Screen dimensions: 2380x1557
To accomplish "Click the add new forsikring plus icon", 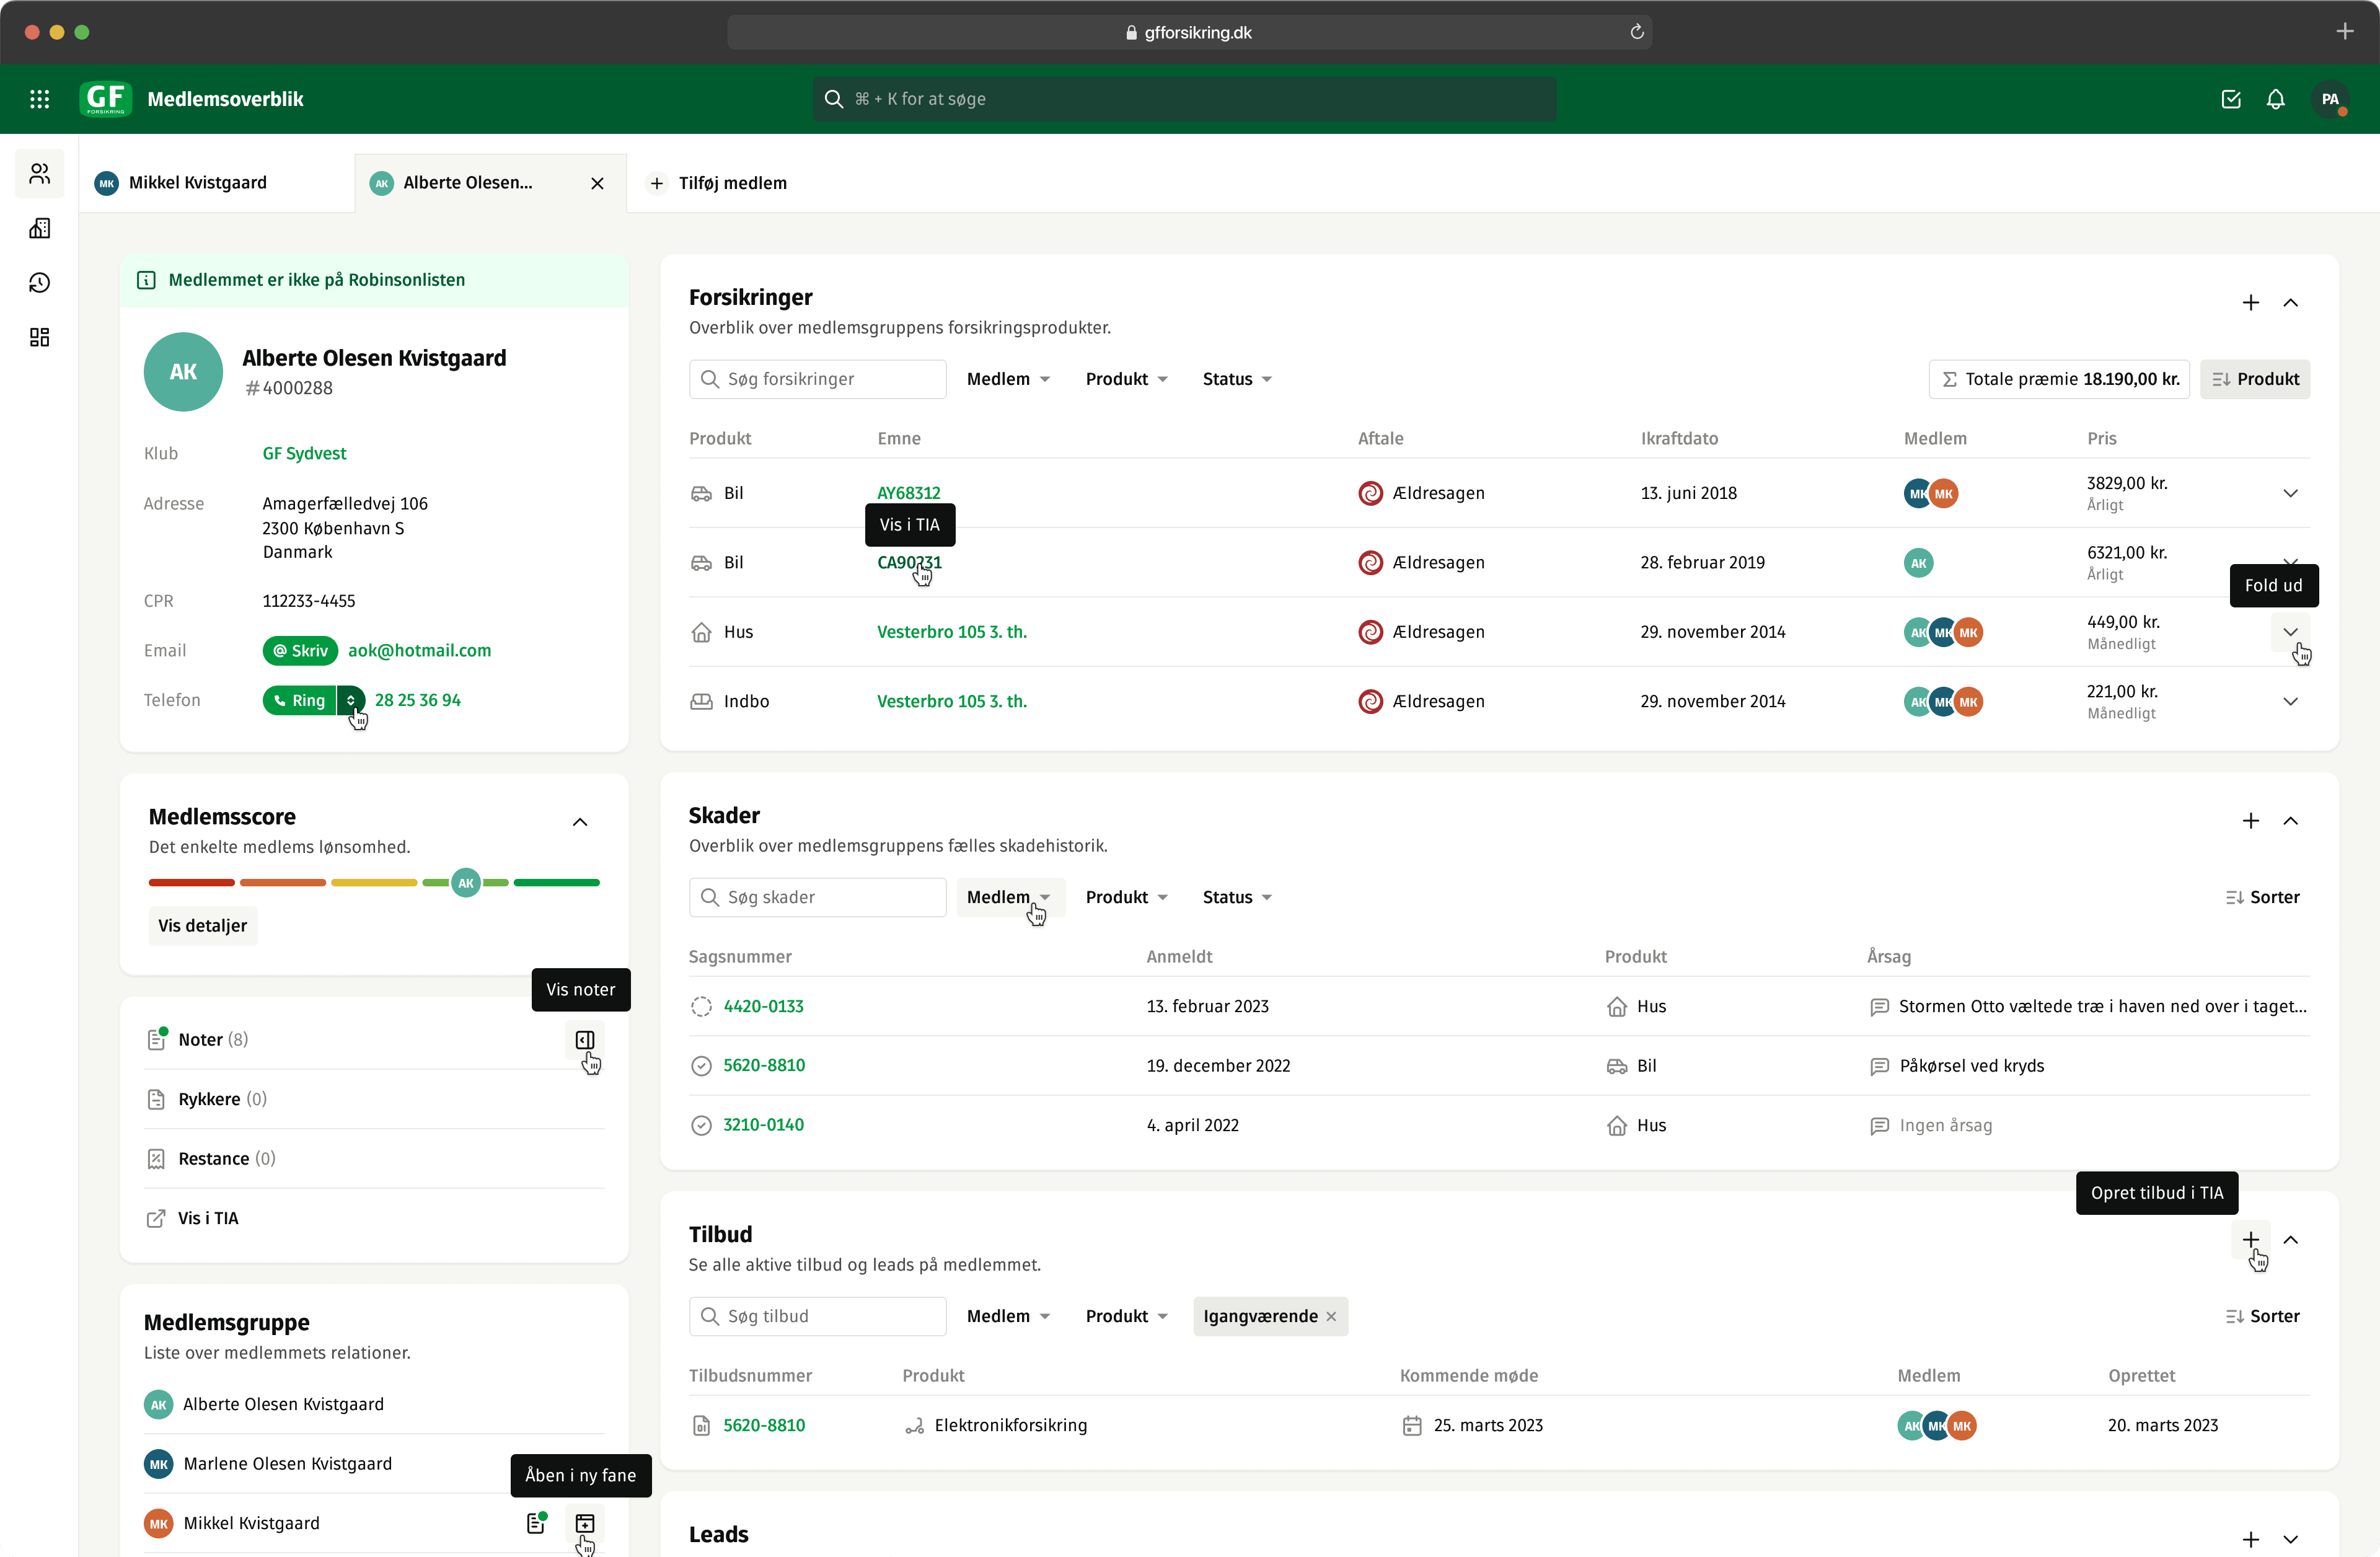I will [x=2250, y=302].
